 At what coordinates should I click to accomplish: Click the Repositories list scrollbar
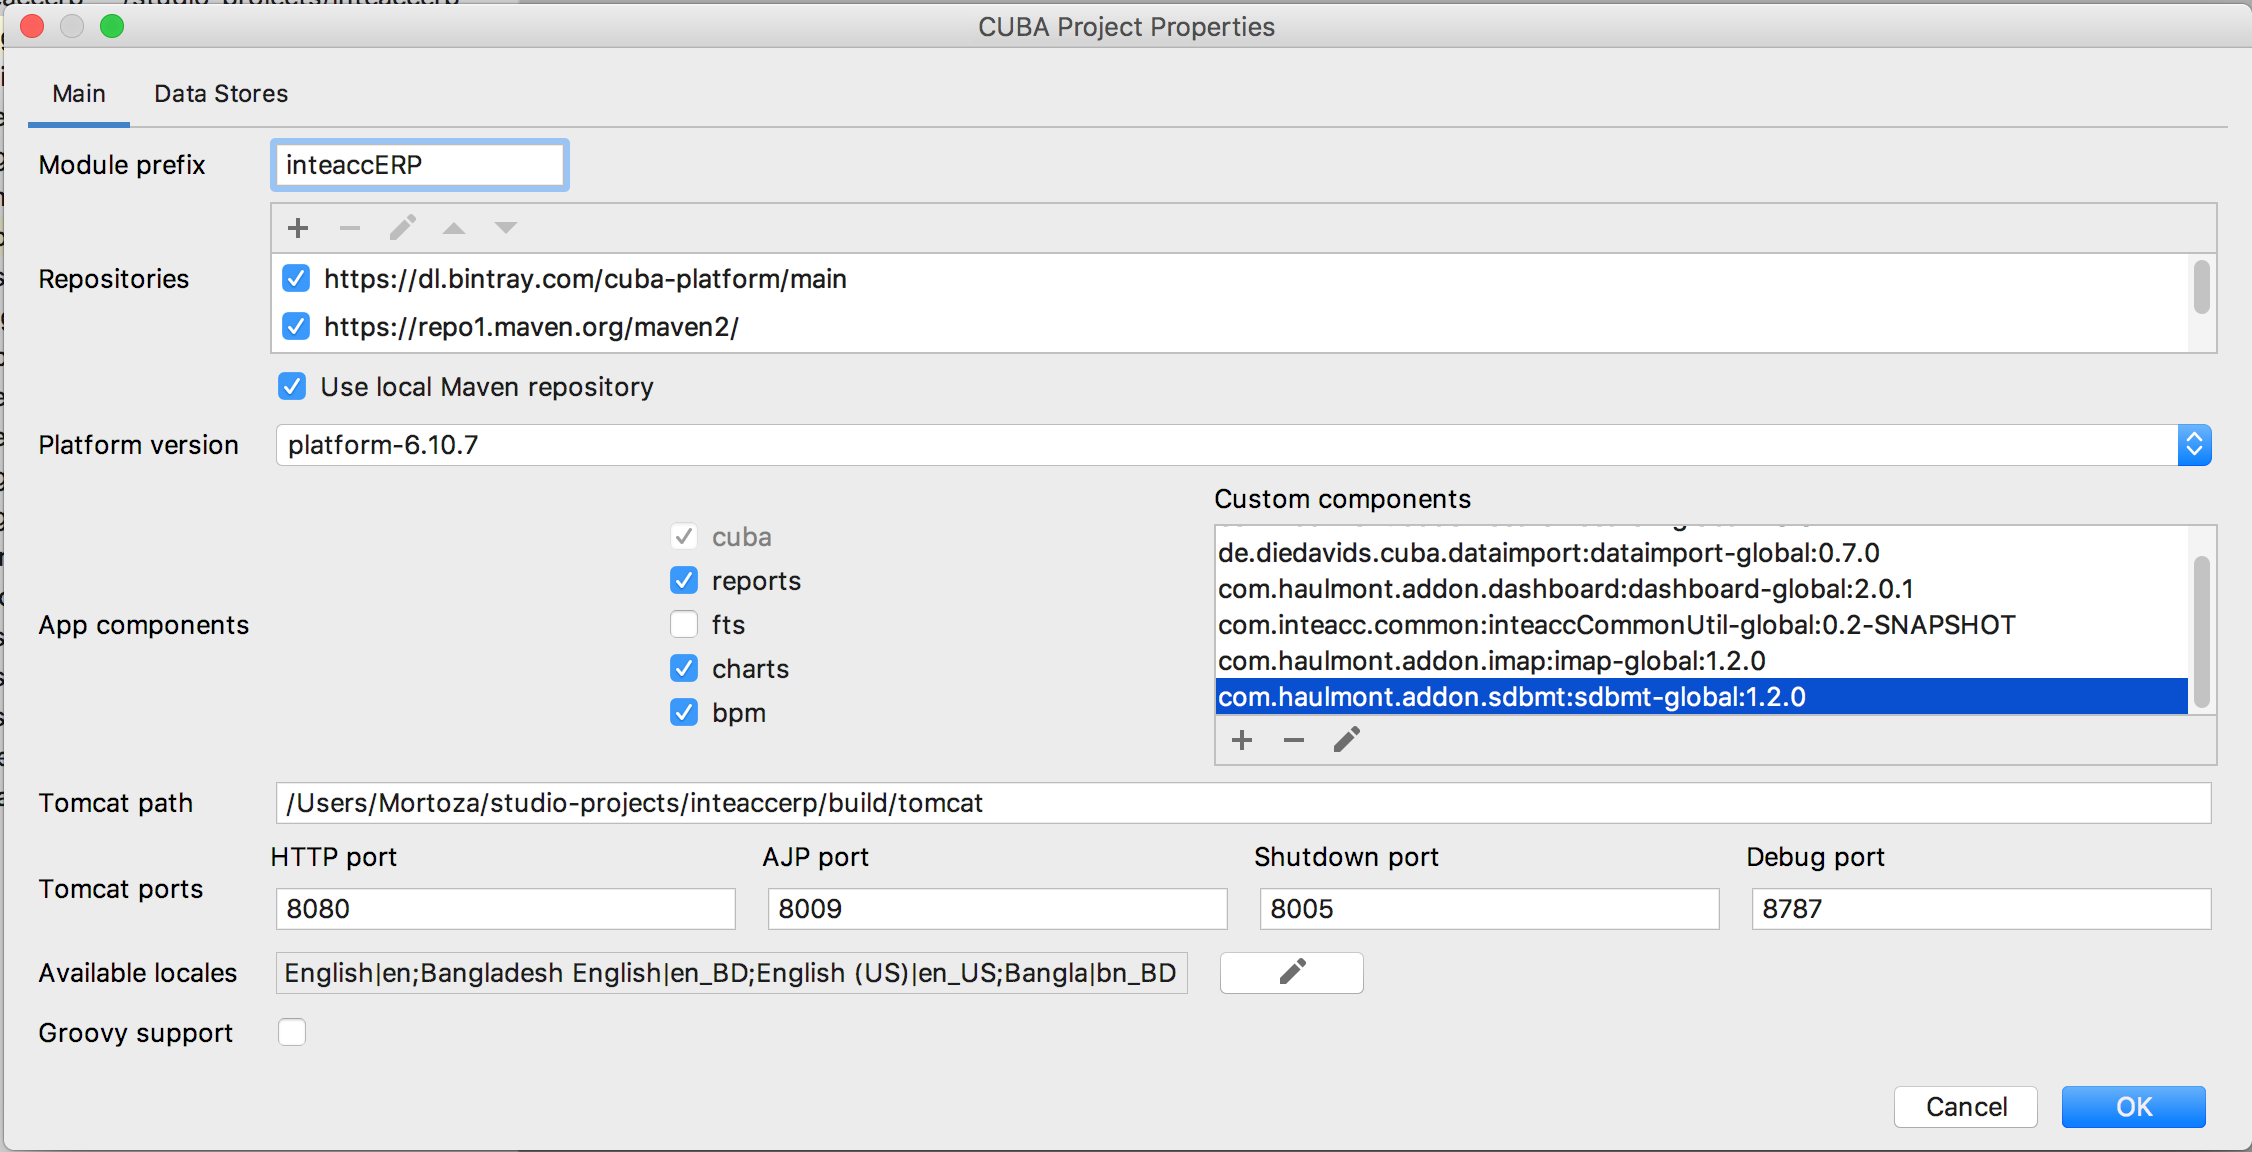click(x=2202, y=287)
